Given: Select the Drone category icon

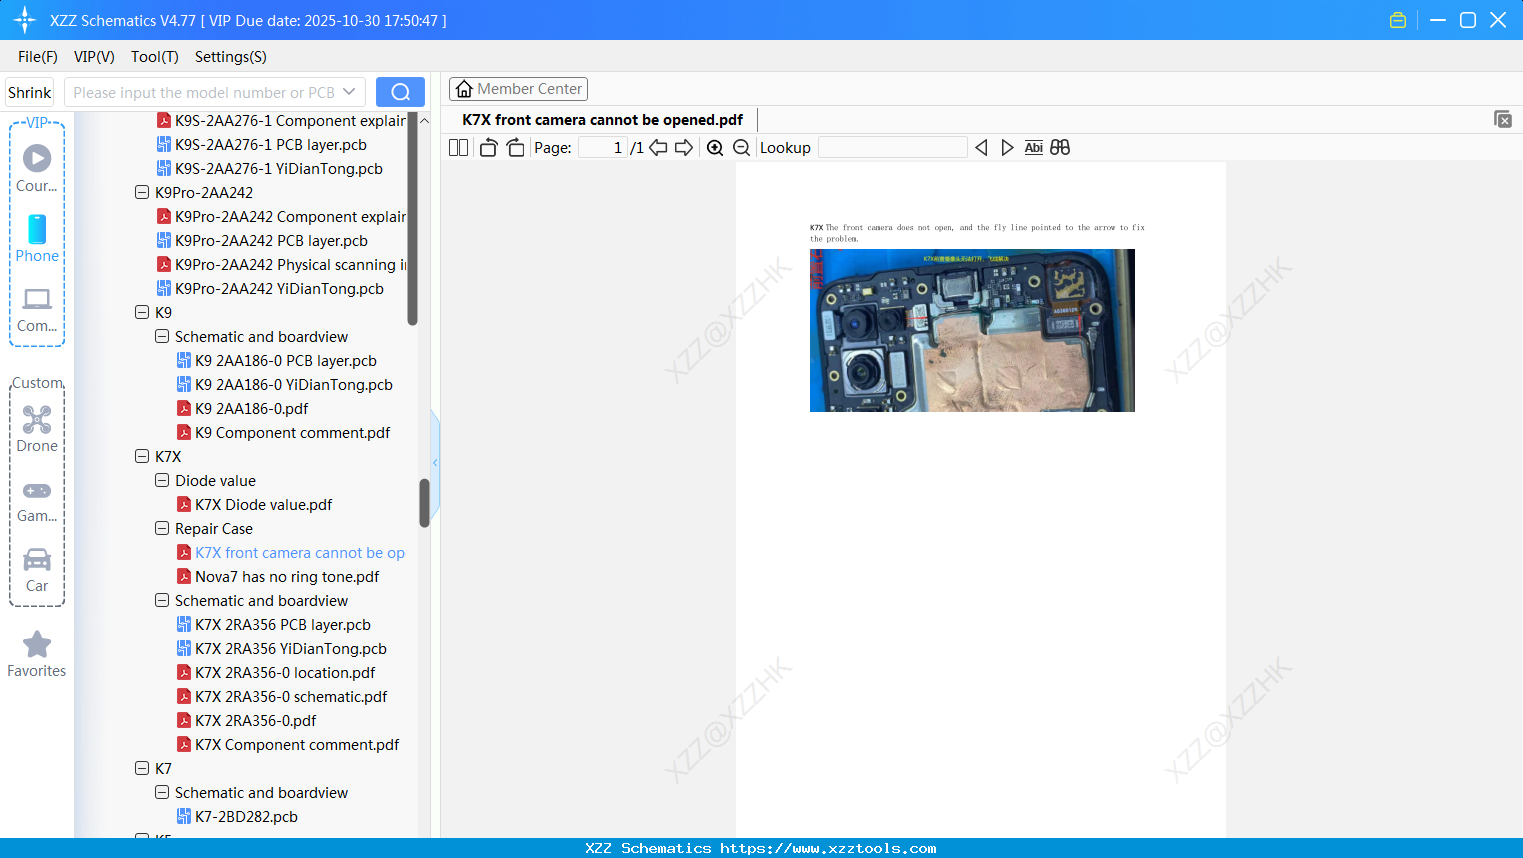Looking at the screenshot, I should (x=36, y=420).
